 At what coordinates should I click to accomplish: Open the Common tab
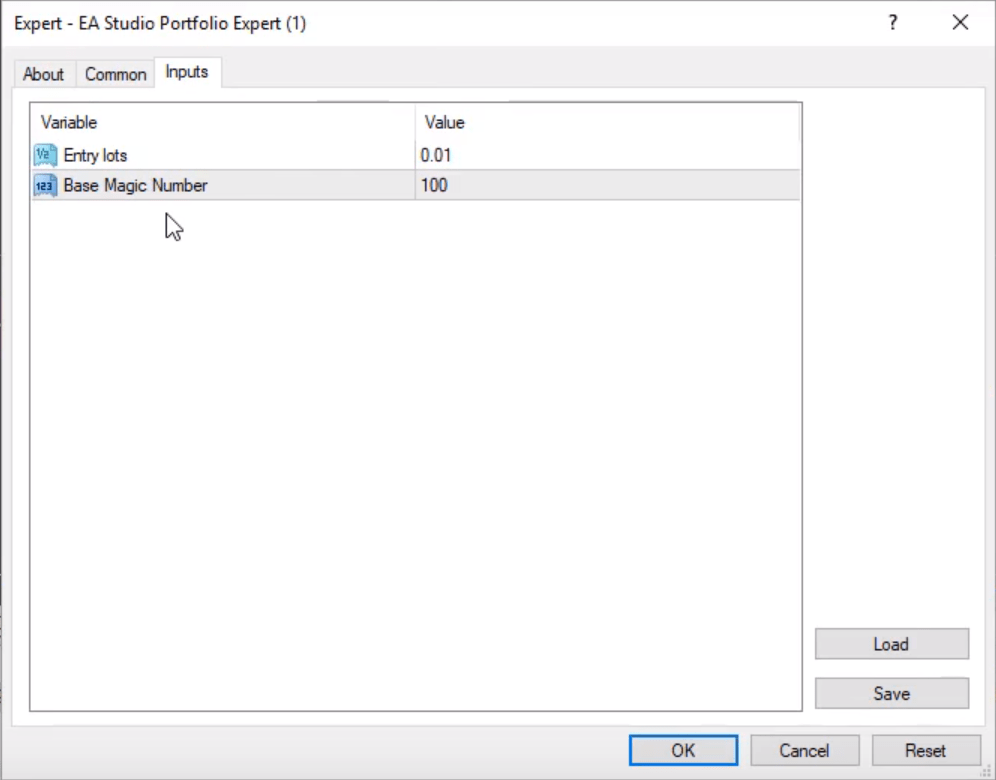[x=115, y=74]
